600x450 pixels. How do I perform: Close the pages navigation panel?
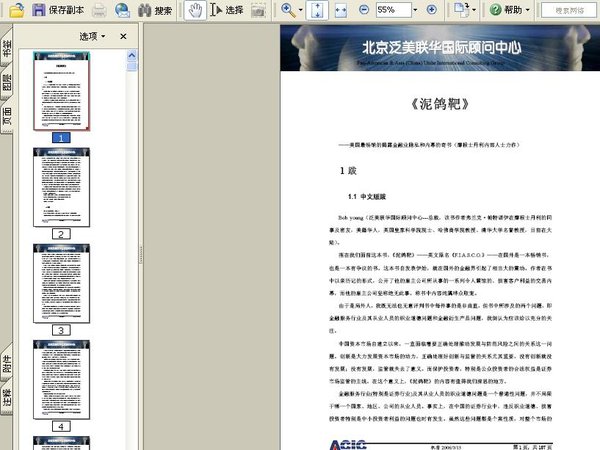tap(123, 36)
